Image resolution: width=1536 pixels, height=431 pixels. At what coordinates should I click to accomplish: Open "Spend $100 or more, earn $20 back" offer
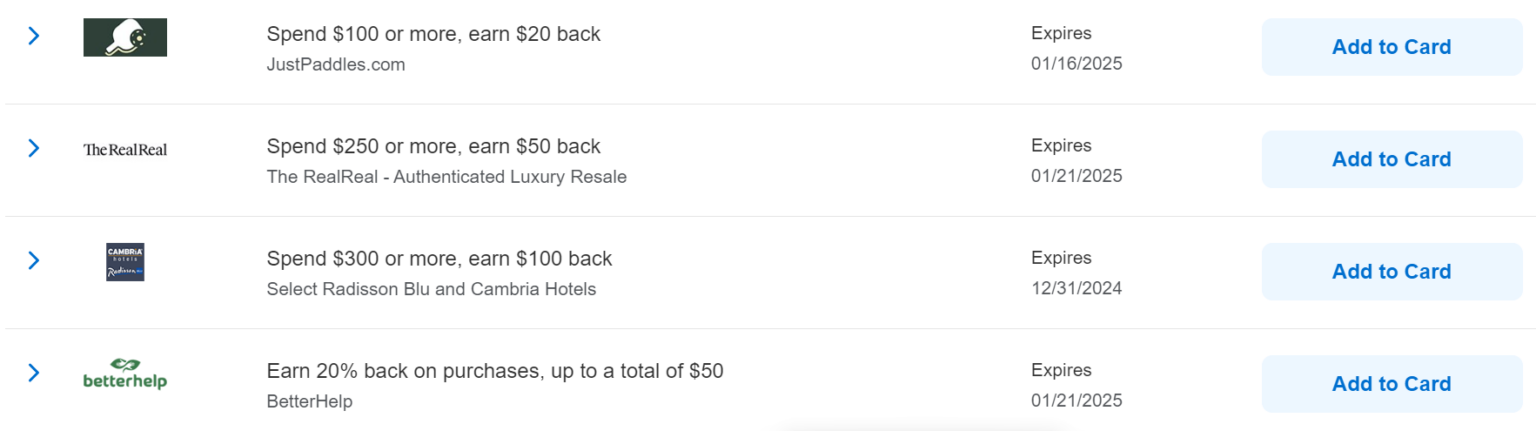pyautogui.click(x=433, y=34)
